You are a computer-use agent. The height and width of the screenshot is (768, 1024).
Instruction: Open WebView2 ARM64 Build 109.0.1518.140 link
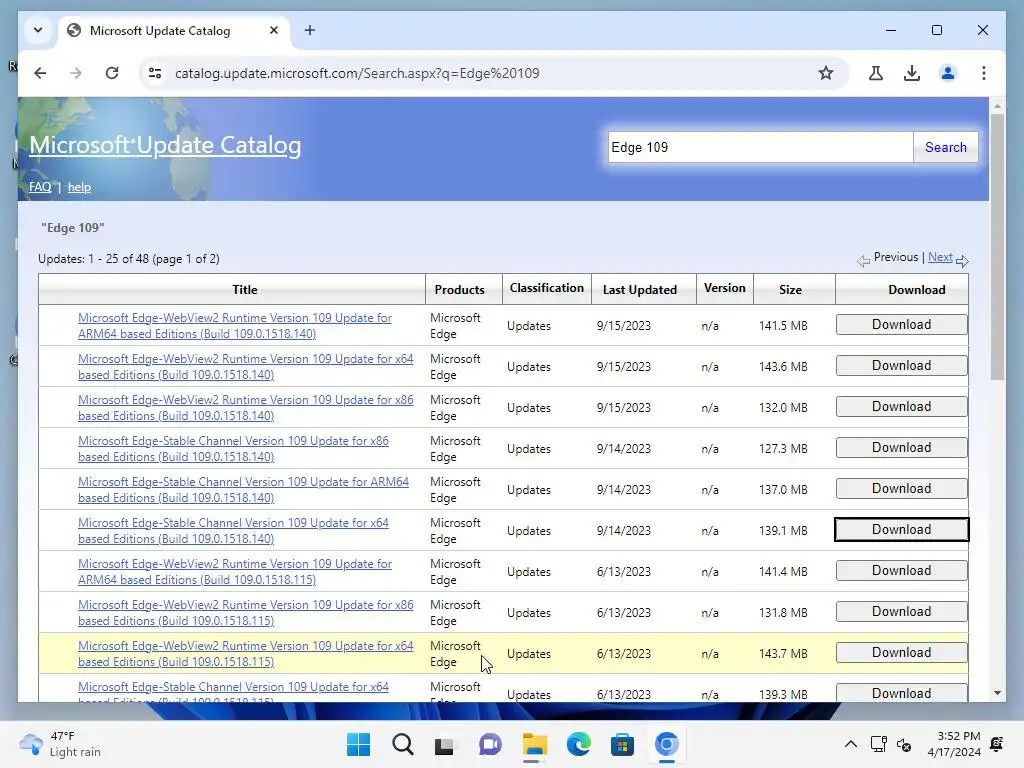234,325
